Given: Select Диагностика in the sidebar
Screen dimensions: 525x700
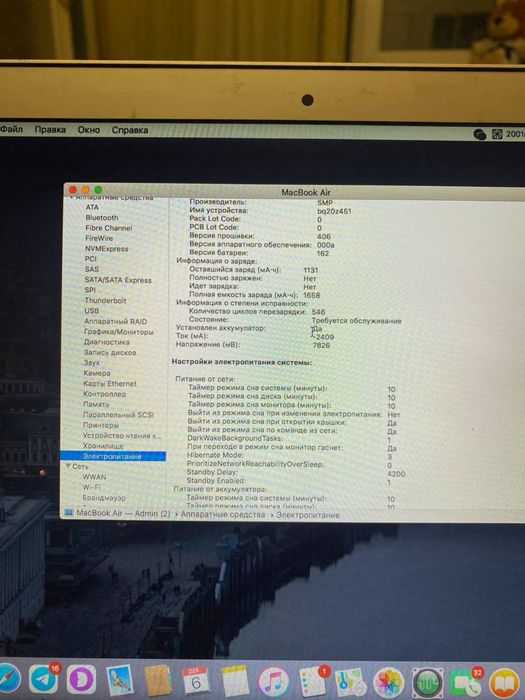Looking at the screenshot, I should click(x=107, y=342).
